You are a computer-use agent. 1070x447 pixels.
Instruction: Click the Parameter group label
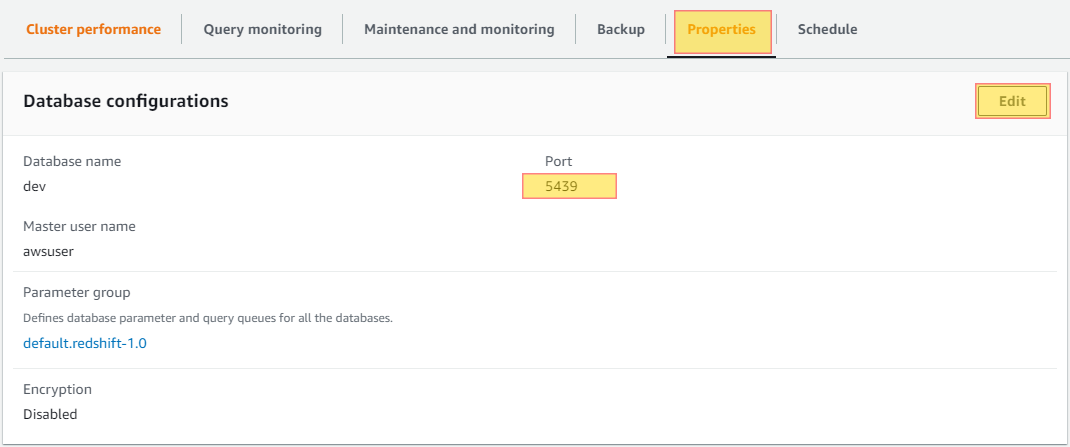click(76, 293)
